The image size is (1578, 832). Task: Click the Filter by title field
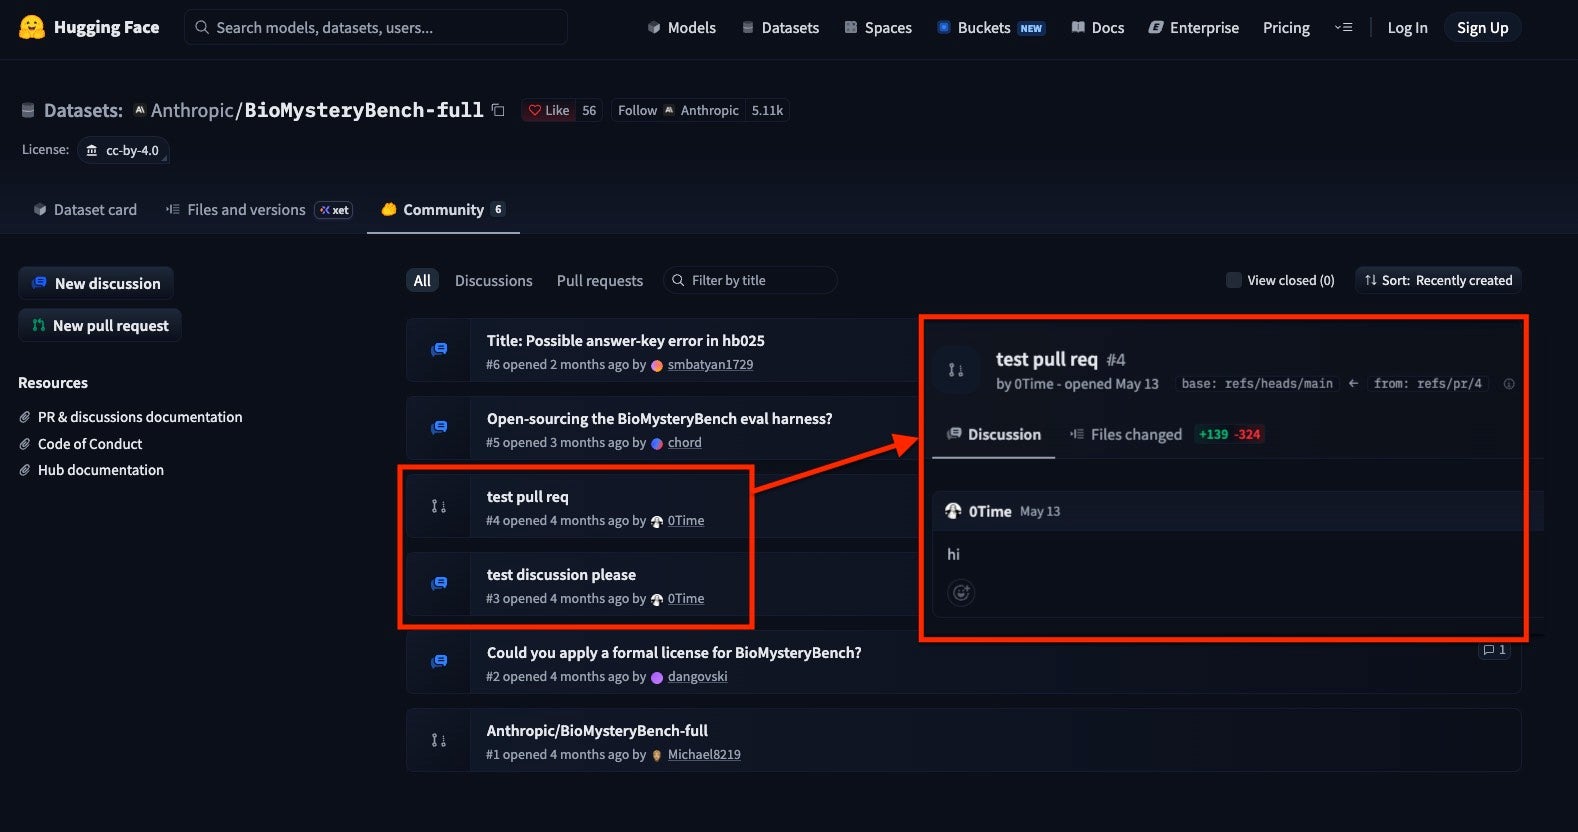coord(750,280)
